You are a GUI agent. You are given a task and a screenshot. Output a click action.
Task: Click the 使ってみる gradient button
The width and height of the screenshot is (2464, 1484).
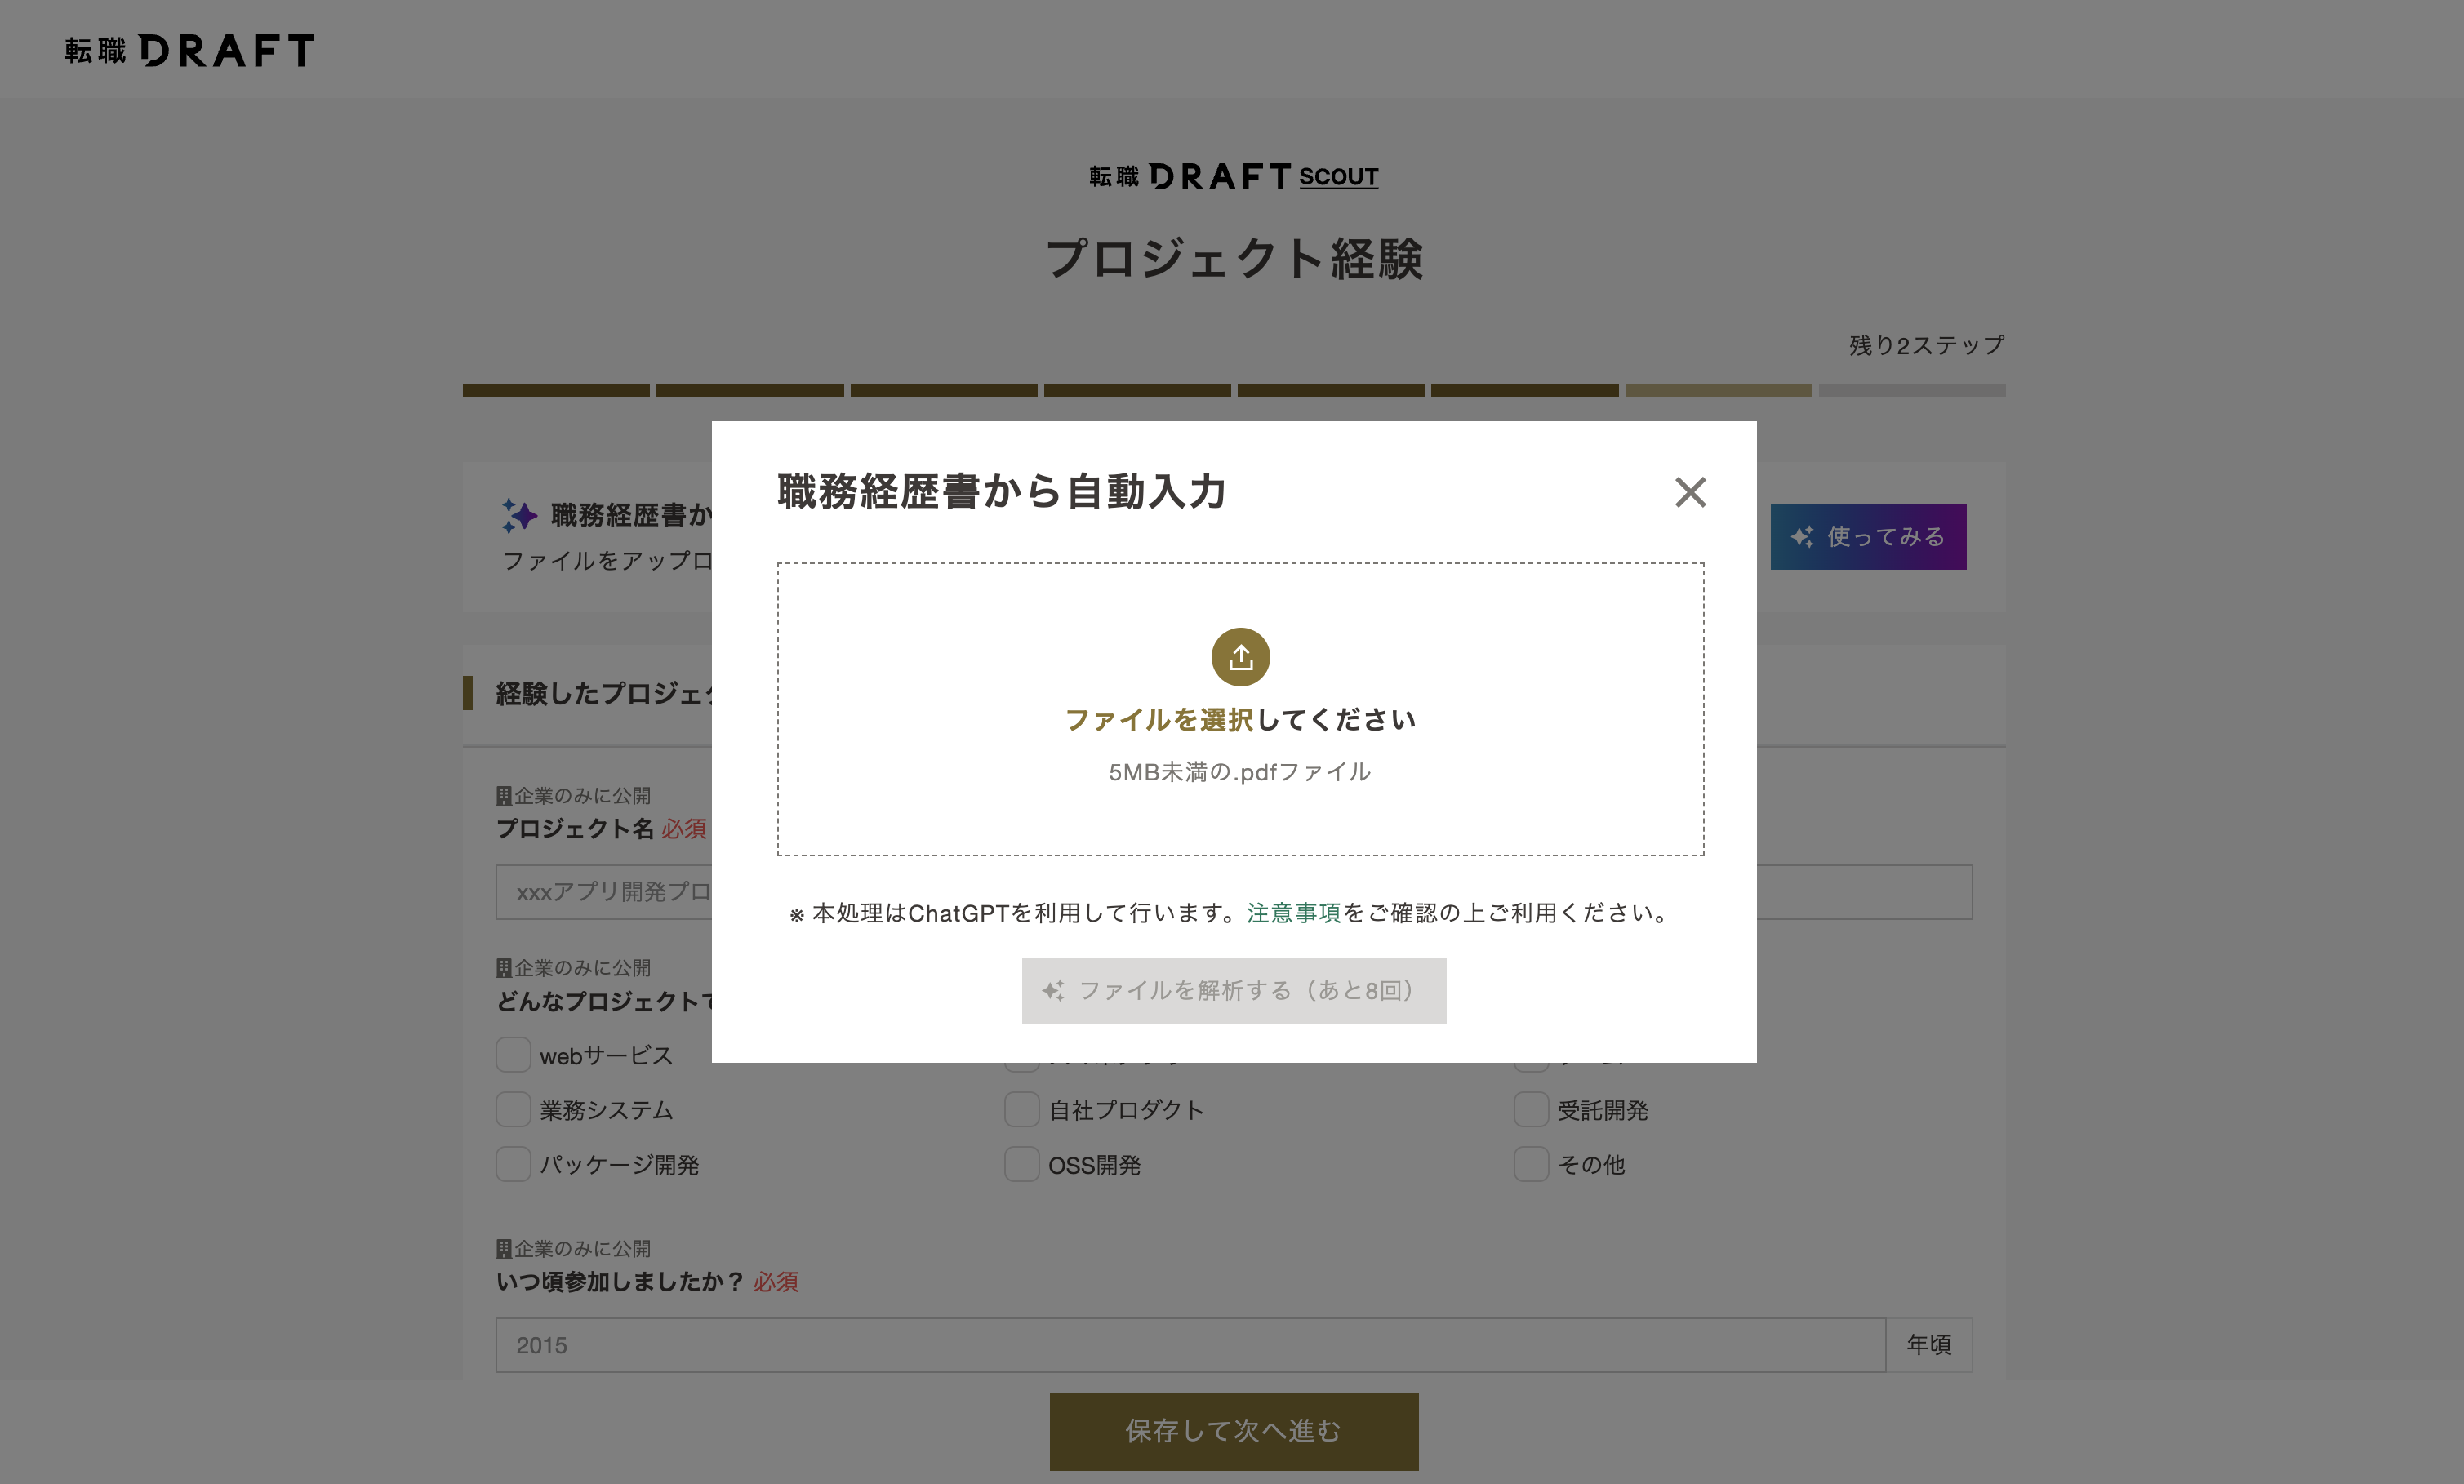pos(1867,537)
